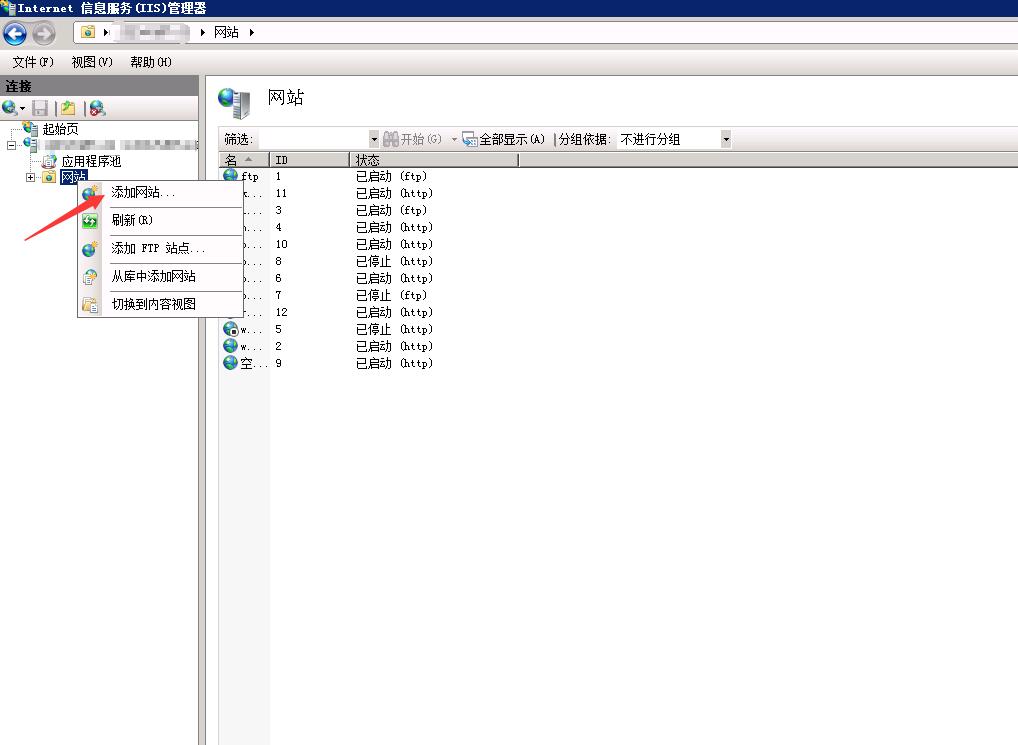Choose 切换到内容视图 from context menu
This screenshot has width=1018, height=745.
(160, 304)
